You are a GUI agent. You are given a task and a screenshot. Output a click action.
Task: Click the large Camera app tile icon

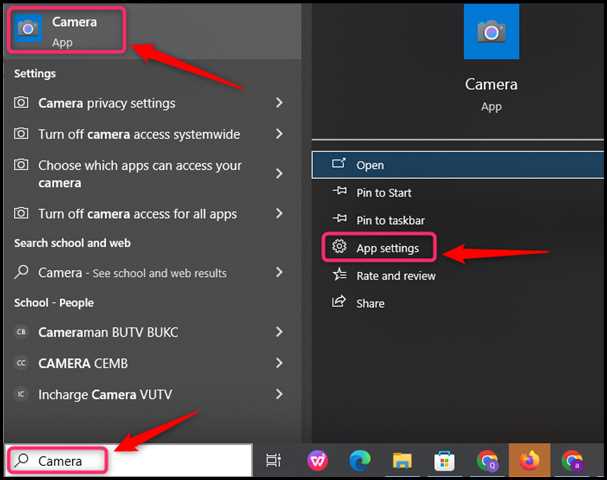point(491,32)
